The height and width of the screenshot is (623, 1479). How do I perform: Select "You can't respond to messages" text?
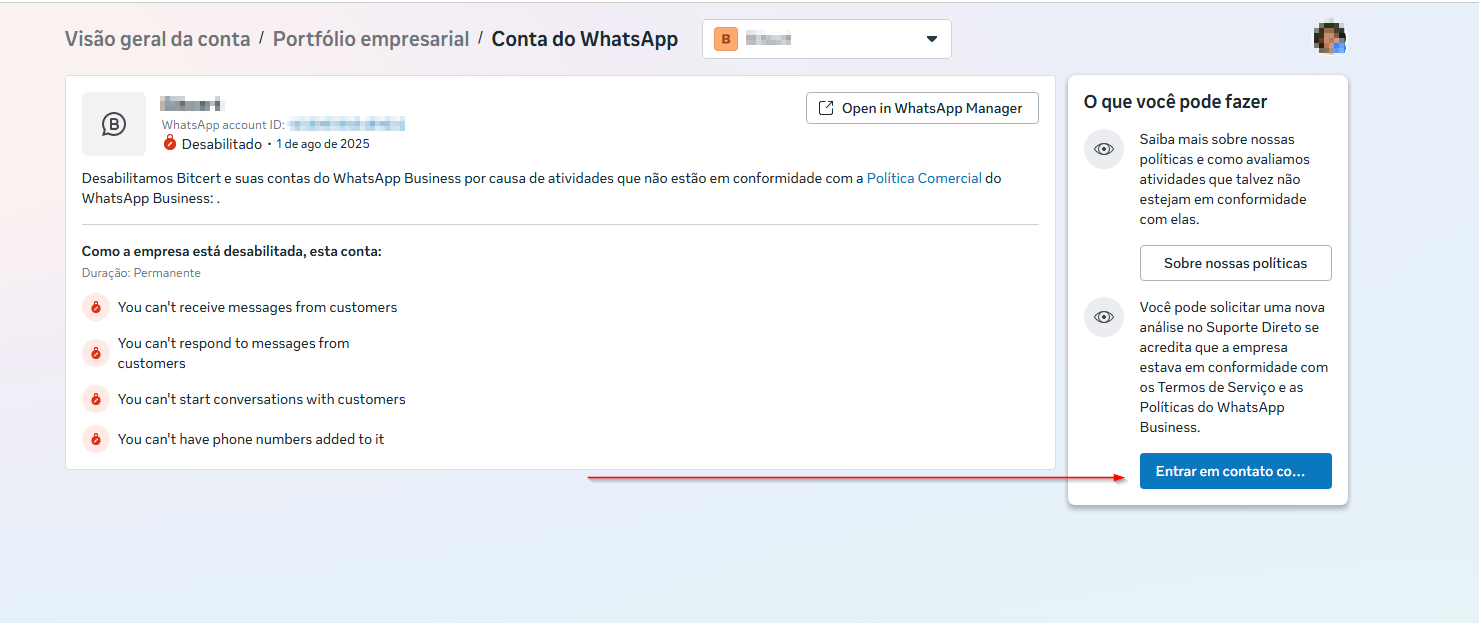pos(234,353)
